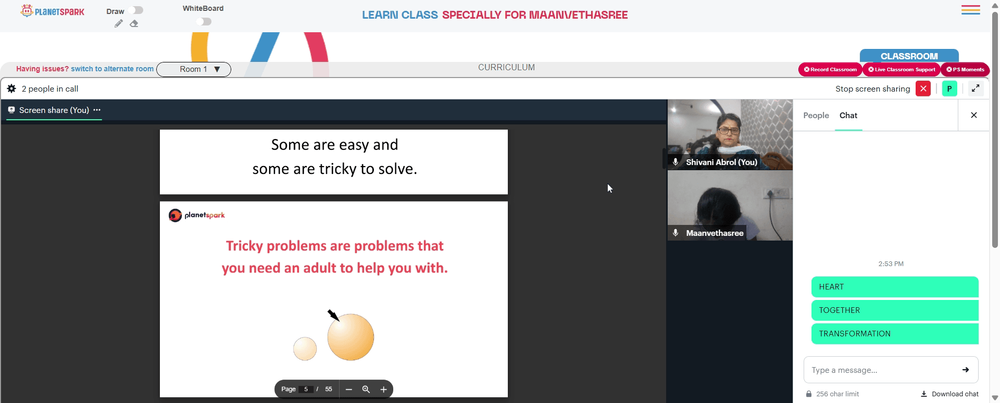Click the HEART chat message
This screenshot has height=403, width=1000.
click(x=895, y=287)
